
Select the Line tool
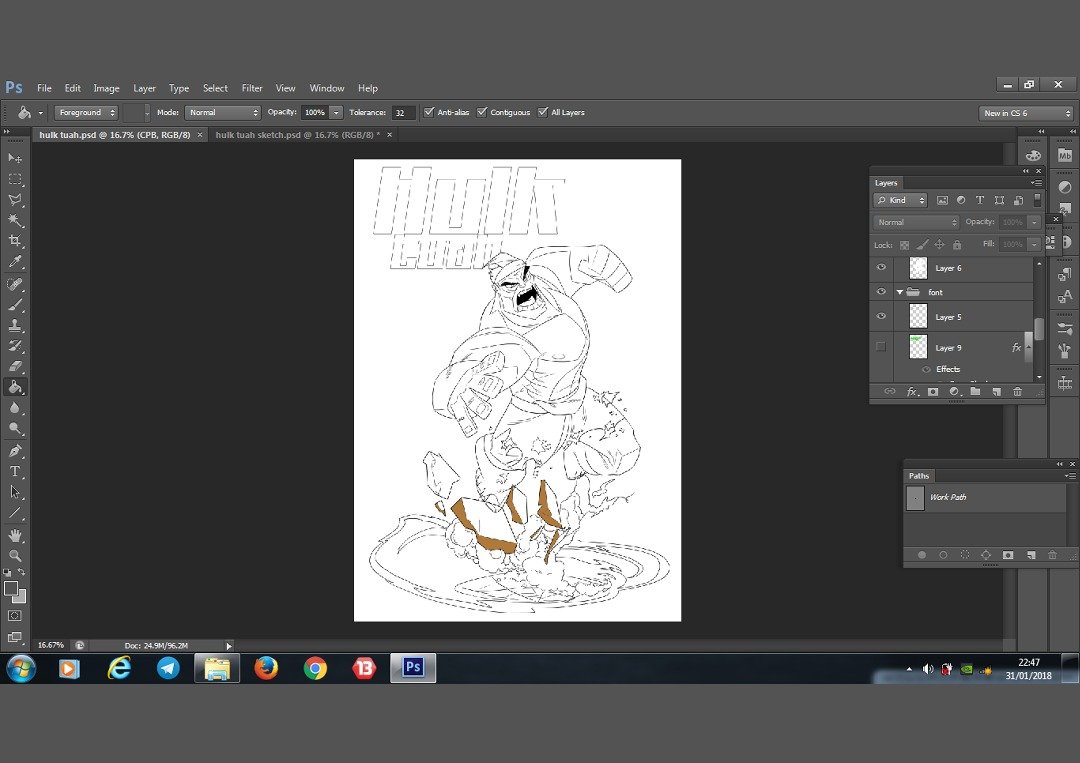coord(14,513)
